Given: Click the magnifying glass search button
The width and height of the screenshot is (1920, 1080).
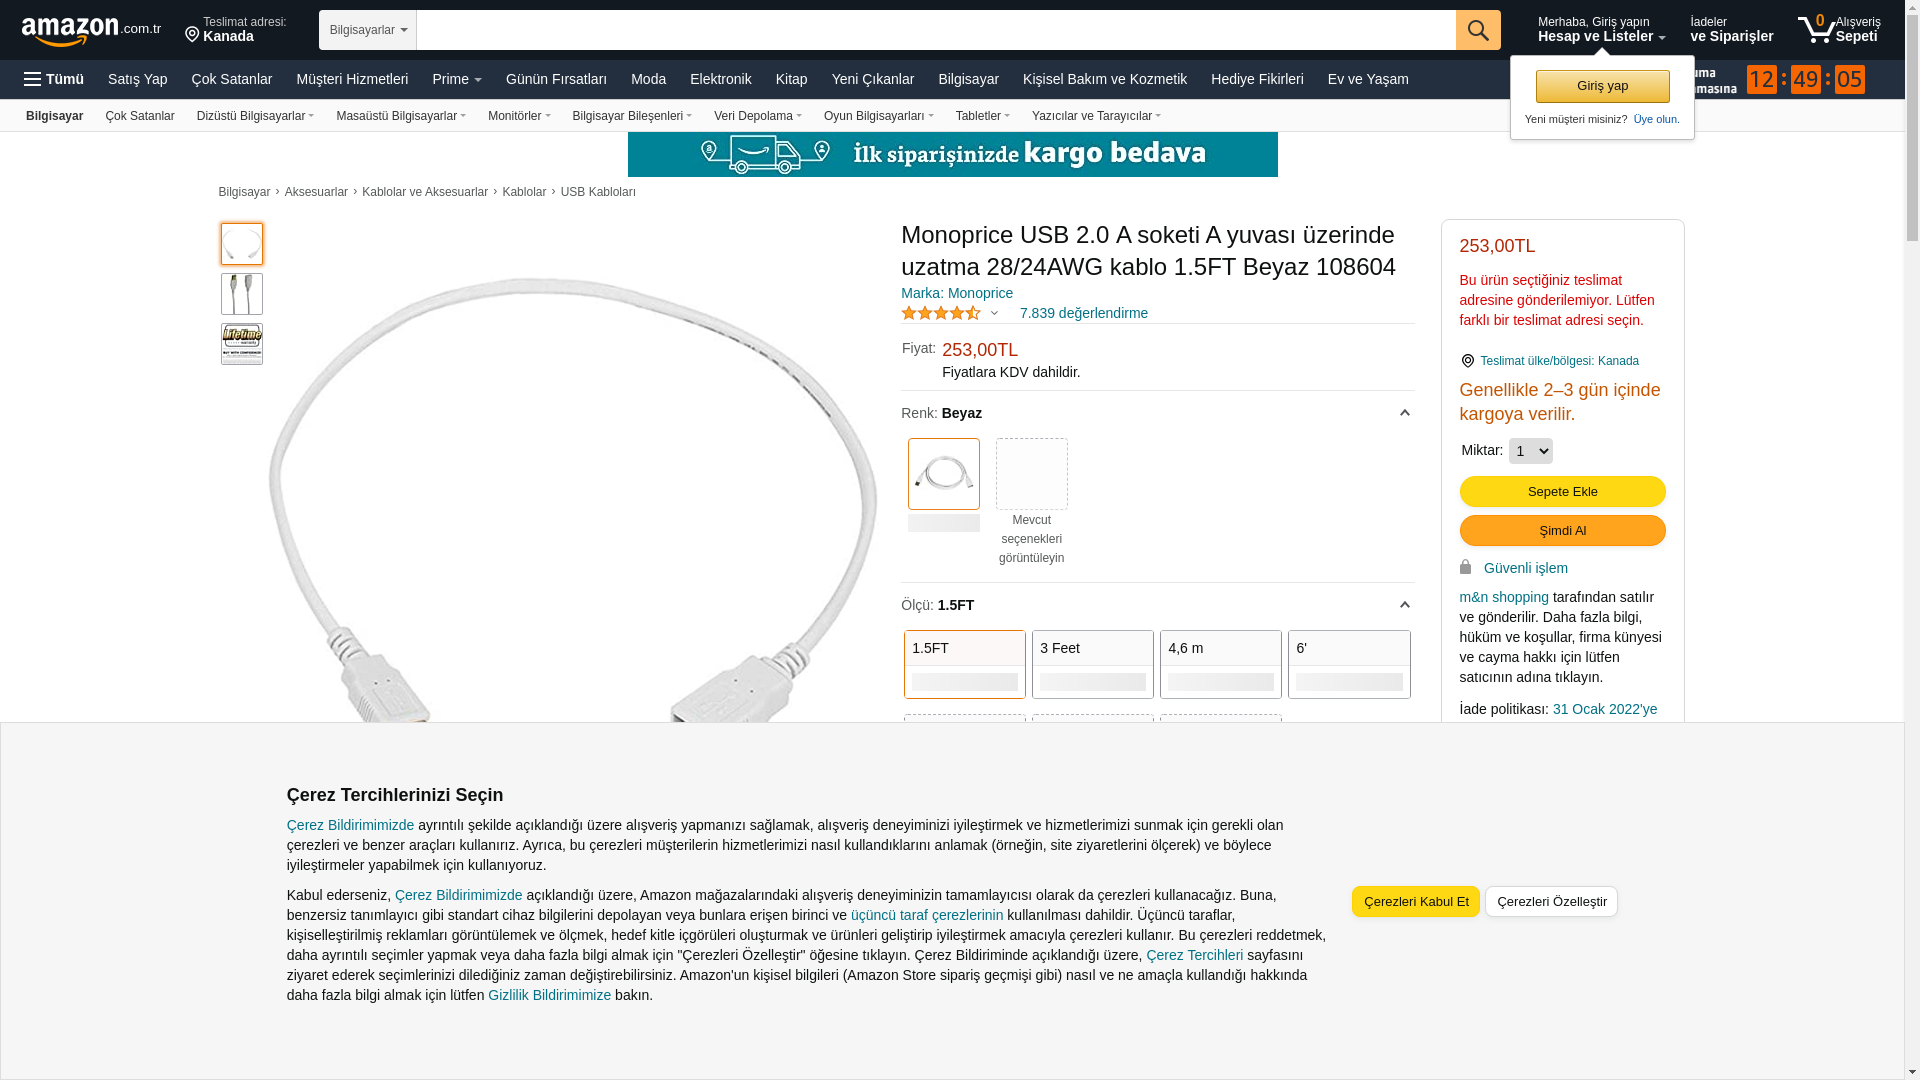Looking at the screenshot, I should tap(1477, 30).
